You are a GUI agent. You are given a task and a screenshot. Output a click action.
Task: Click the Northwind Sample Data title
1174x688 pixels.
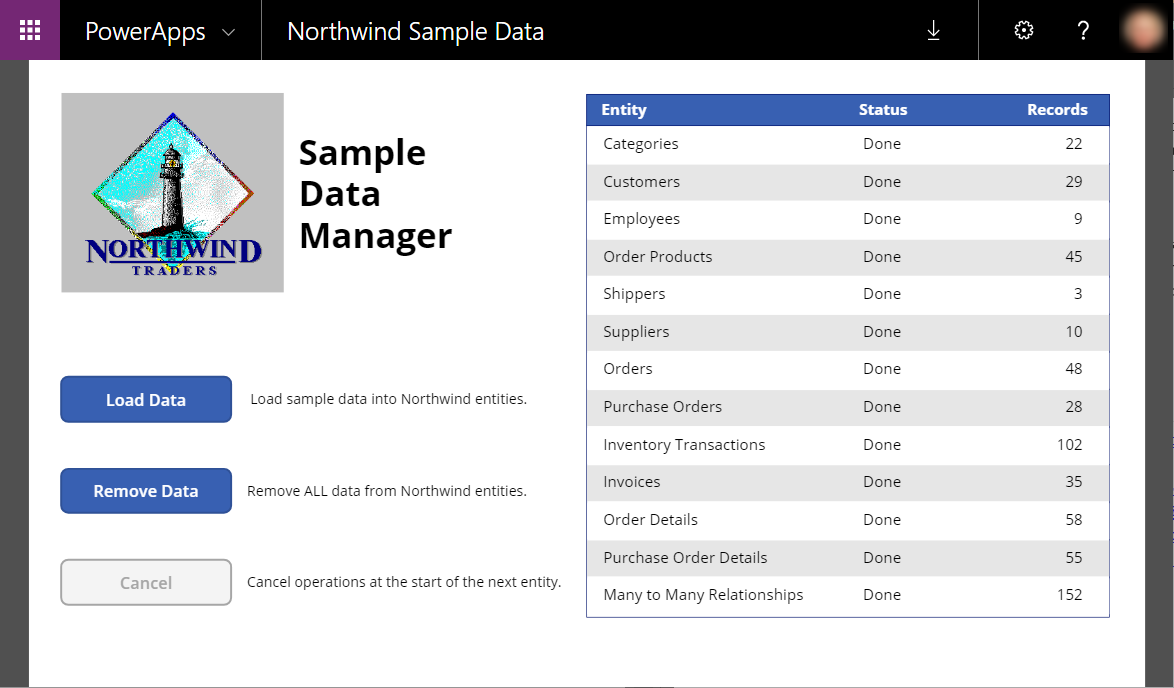[x=415, y=31]
